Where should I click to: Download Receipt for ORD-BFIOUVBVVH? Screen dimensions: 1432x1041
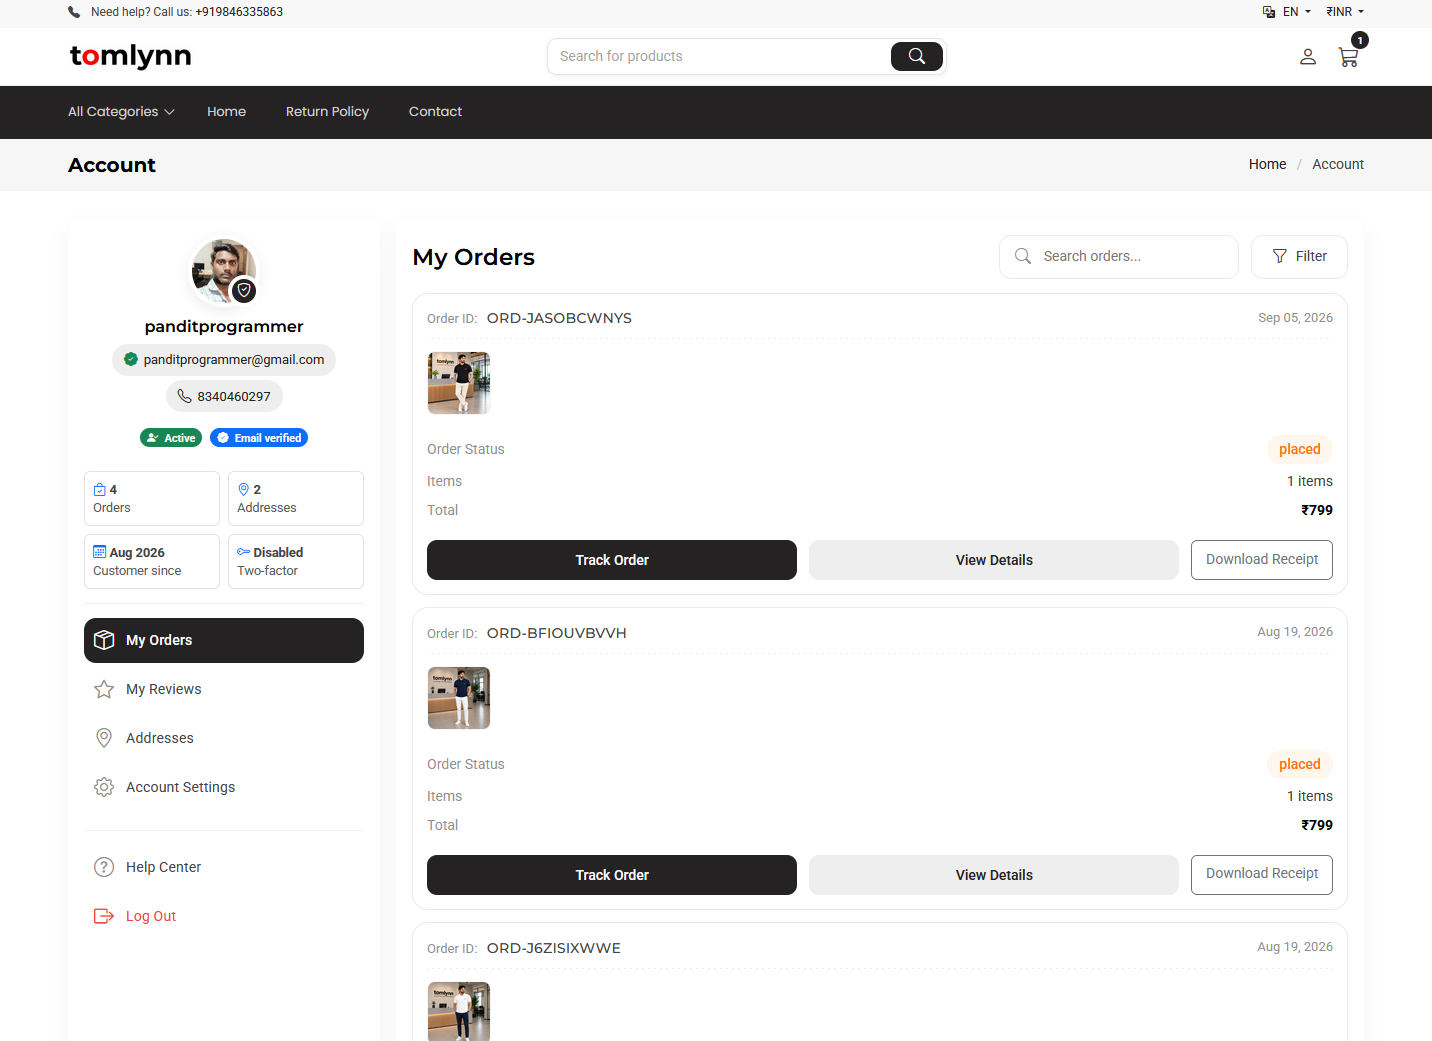[x=1262, y=875]
